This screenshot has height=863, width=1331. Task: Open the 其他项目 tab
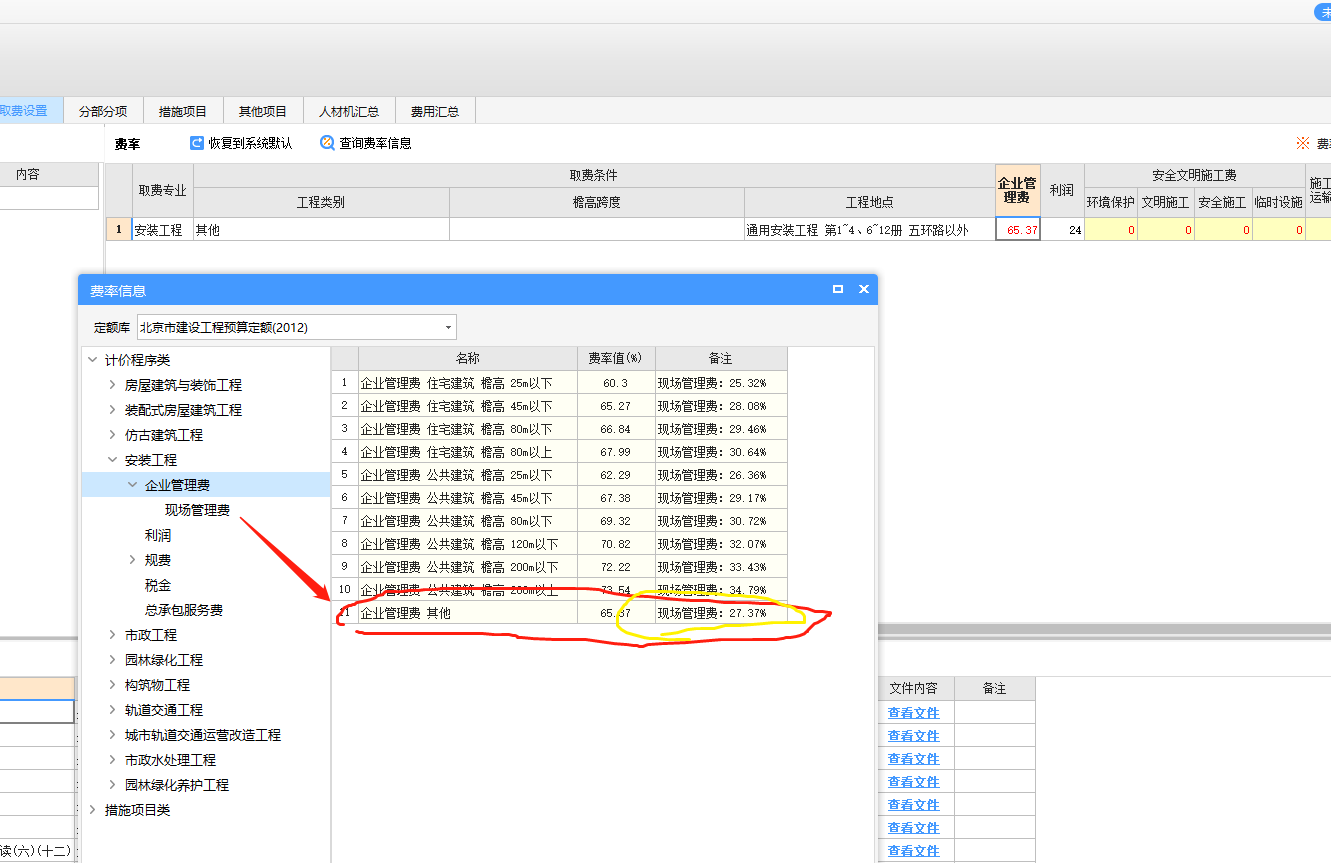(x=263, y=111)
